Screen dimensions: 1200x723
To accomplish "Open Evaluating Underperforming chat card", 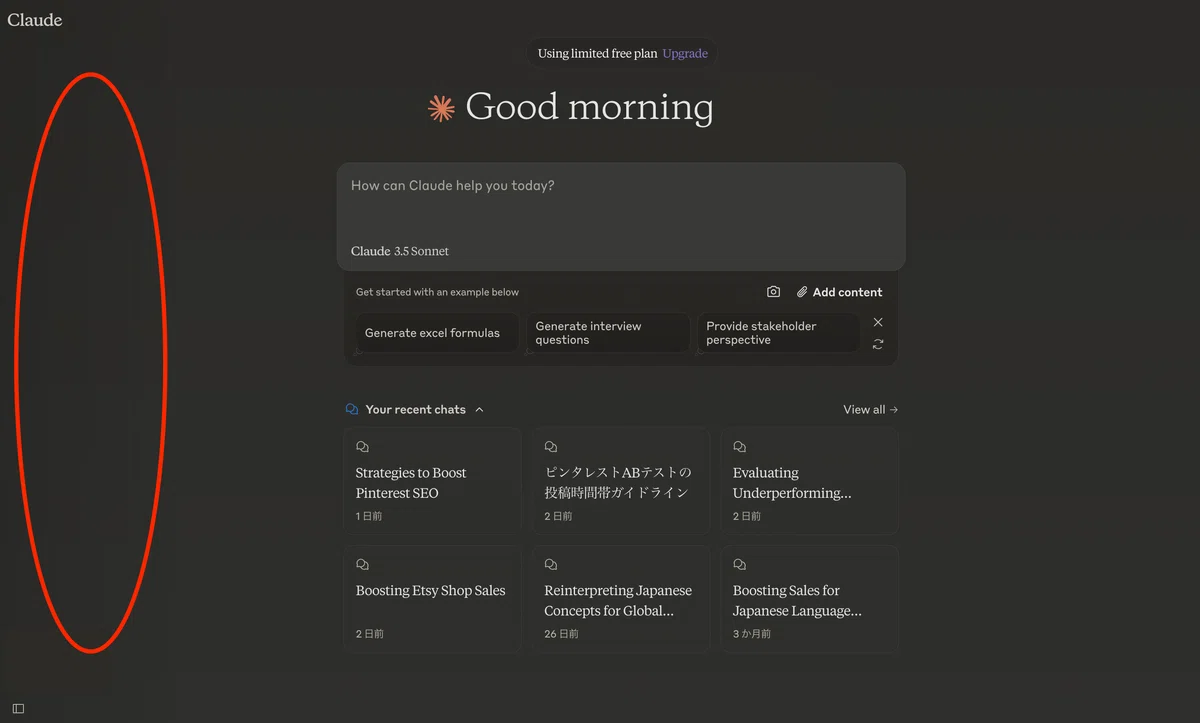I will point(809,481).
